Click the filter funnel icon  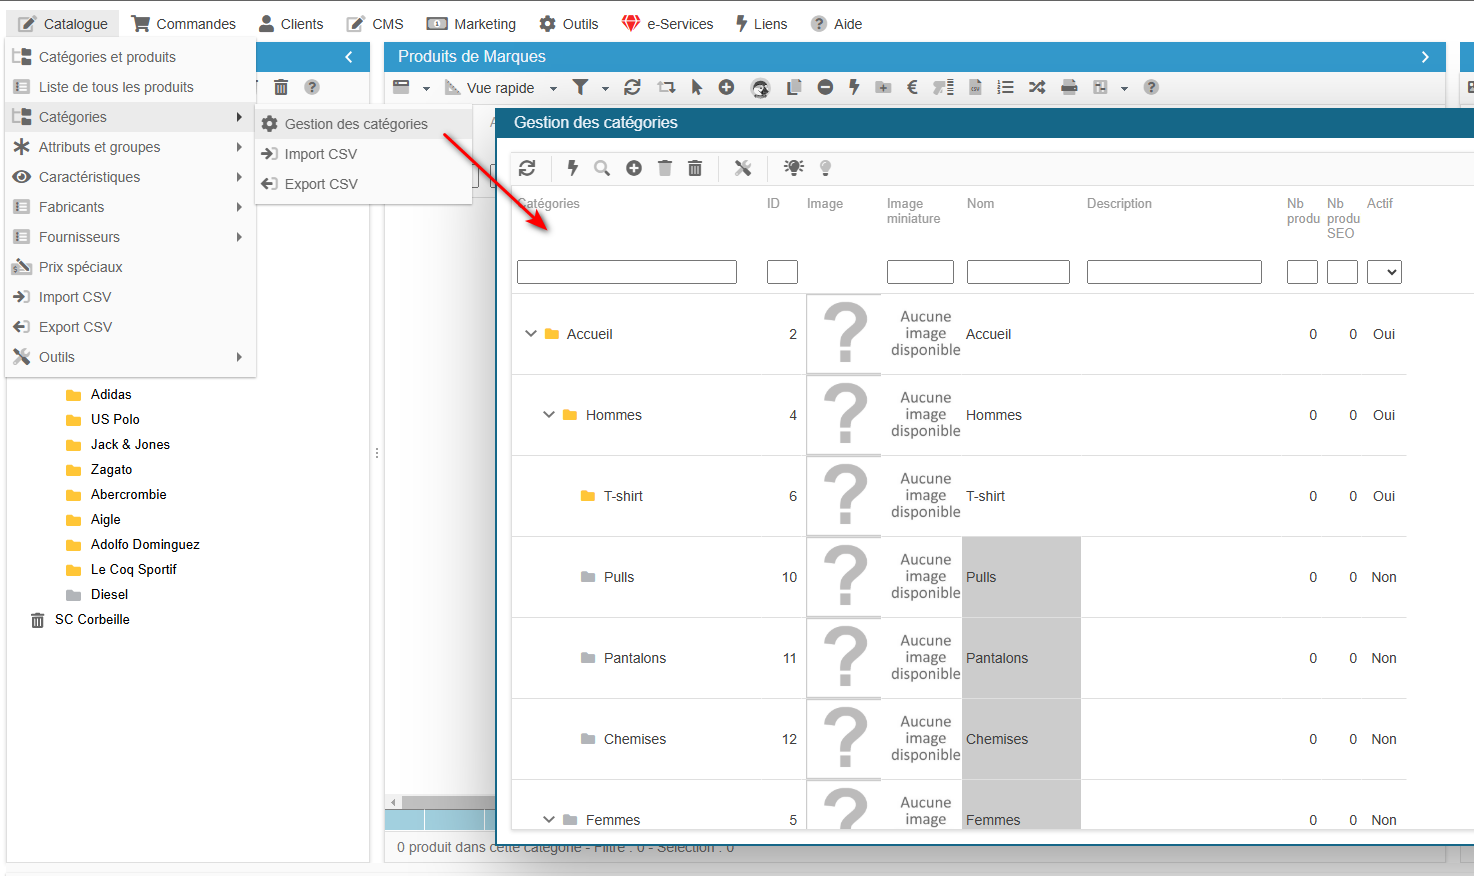[580, 87]
